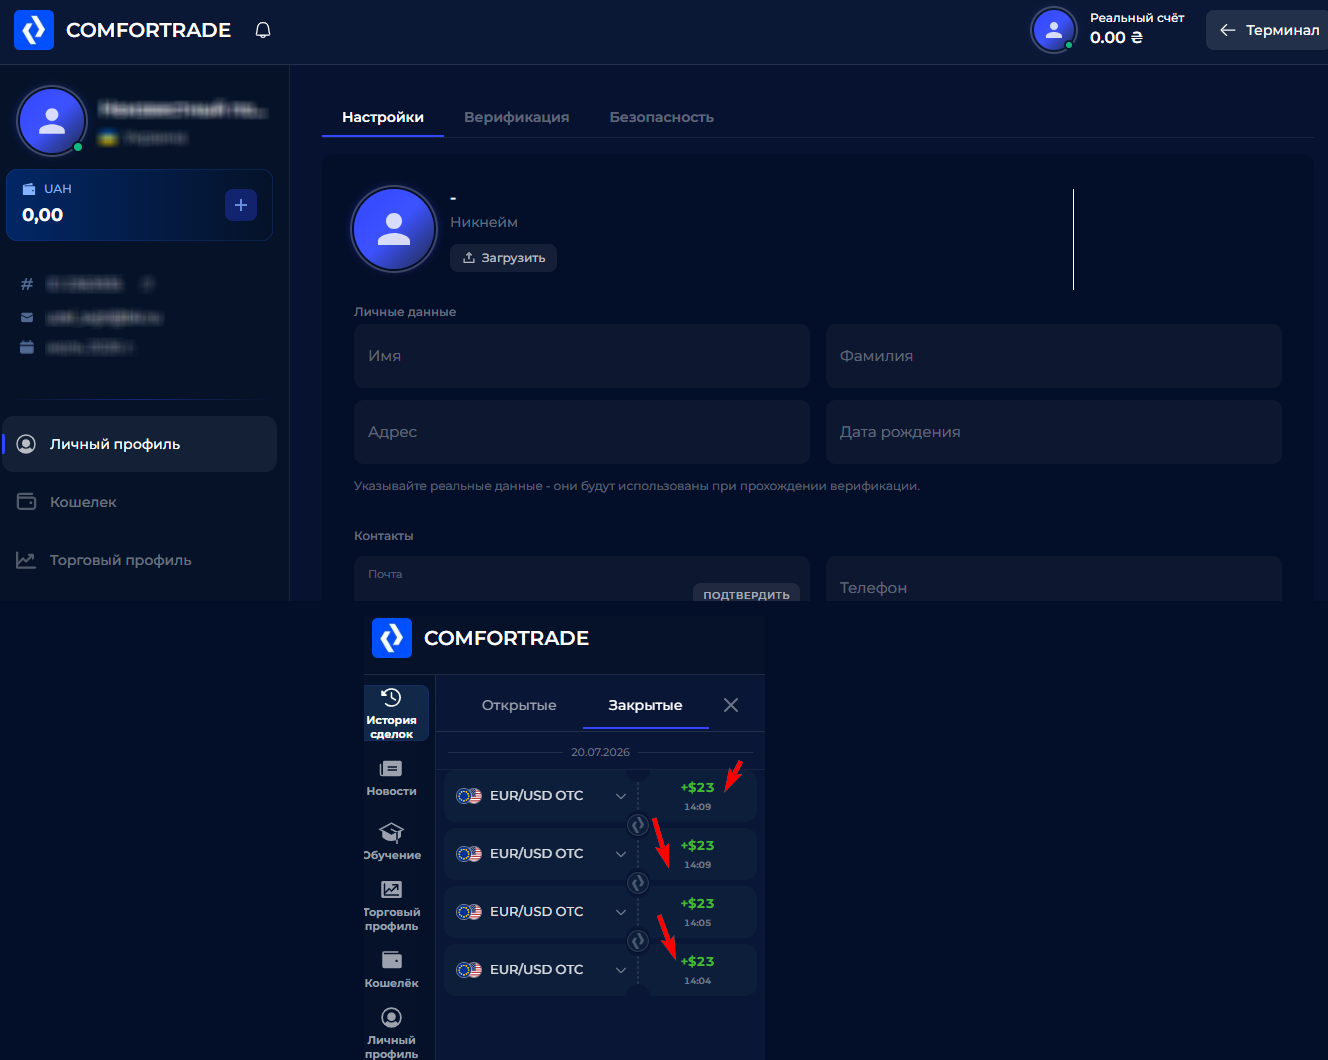
Task: Click +$23 result at 14:04
Action: [697, 961]
